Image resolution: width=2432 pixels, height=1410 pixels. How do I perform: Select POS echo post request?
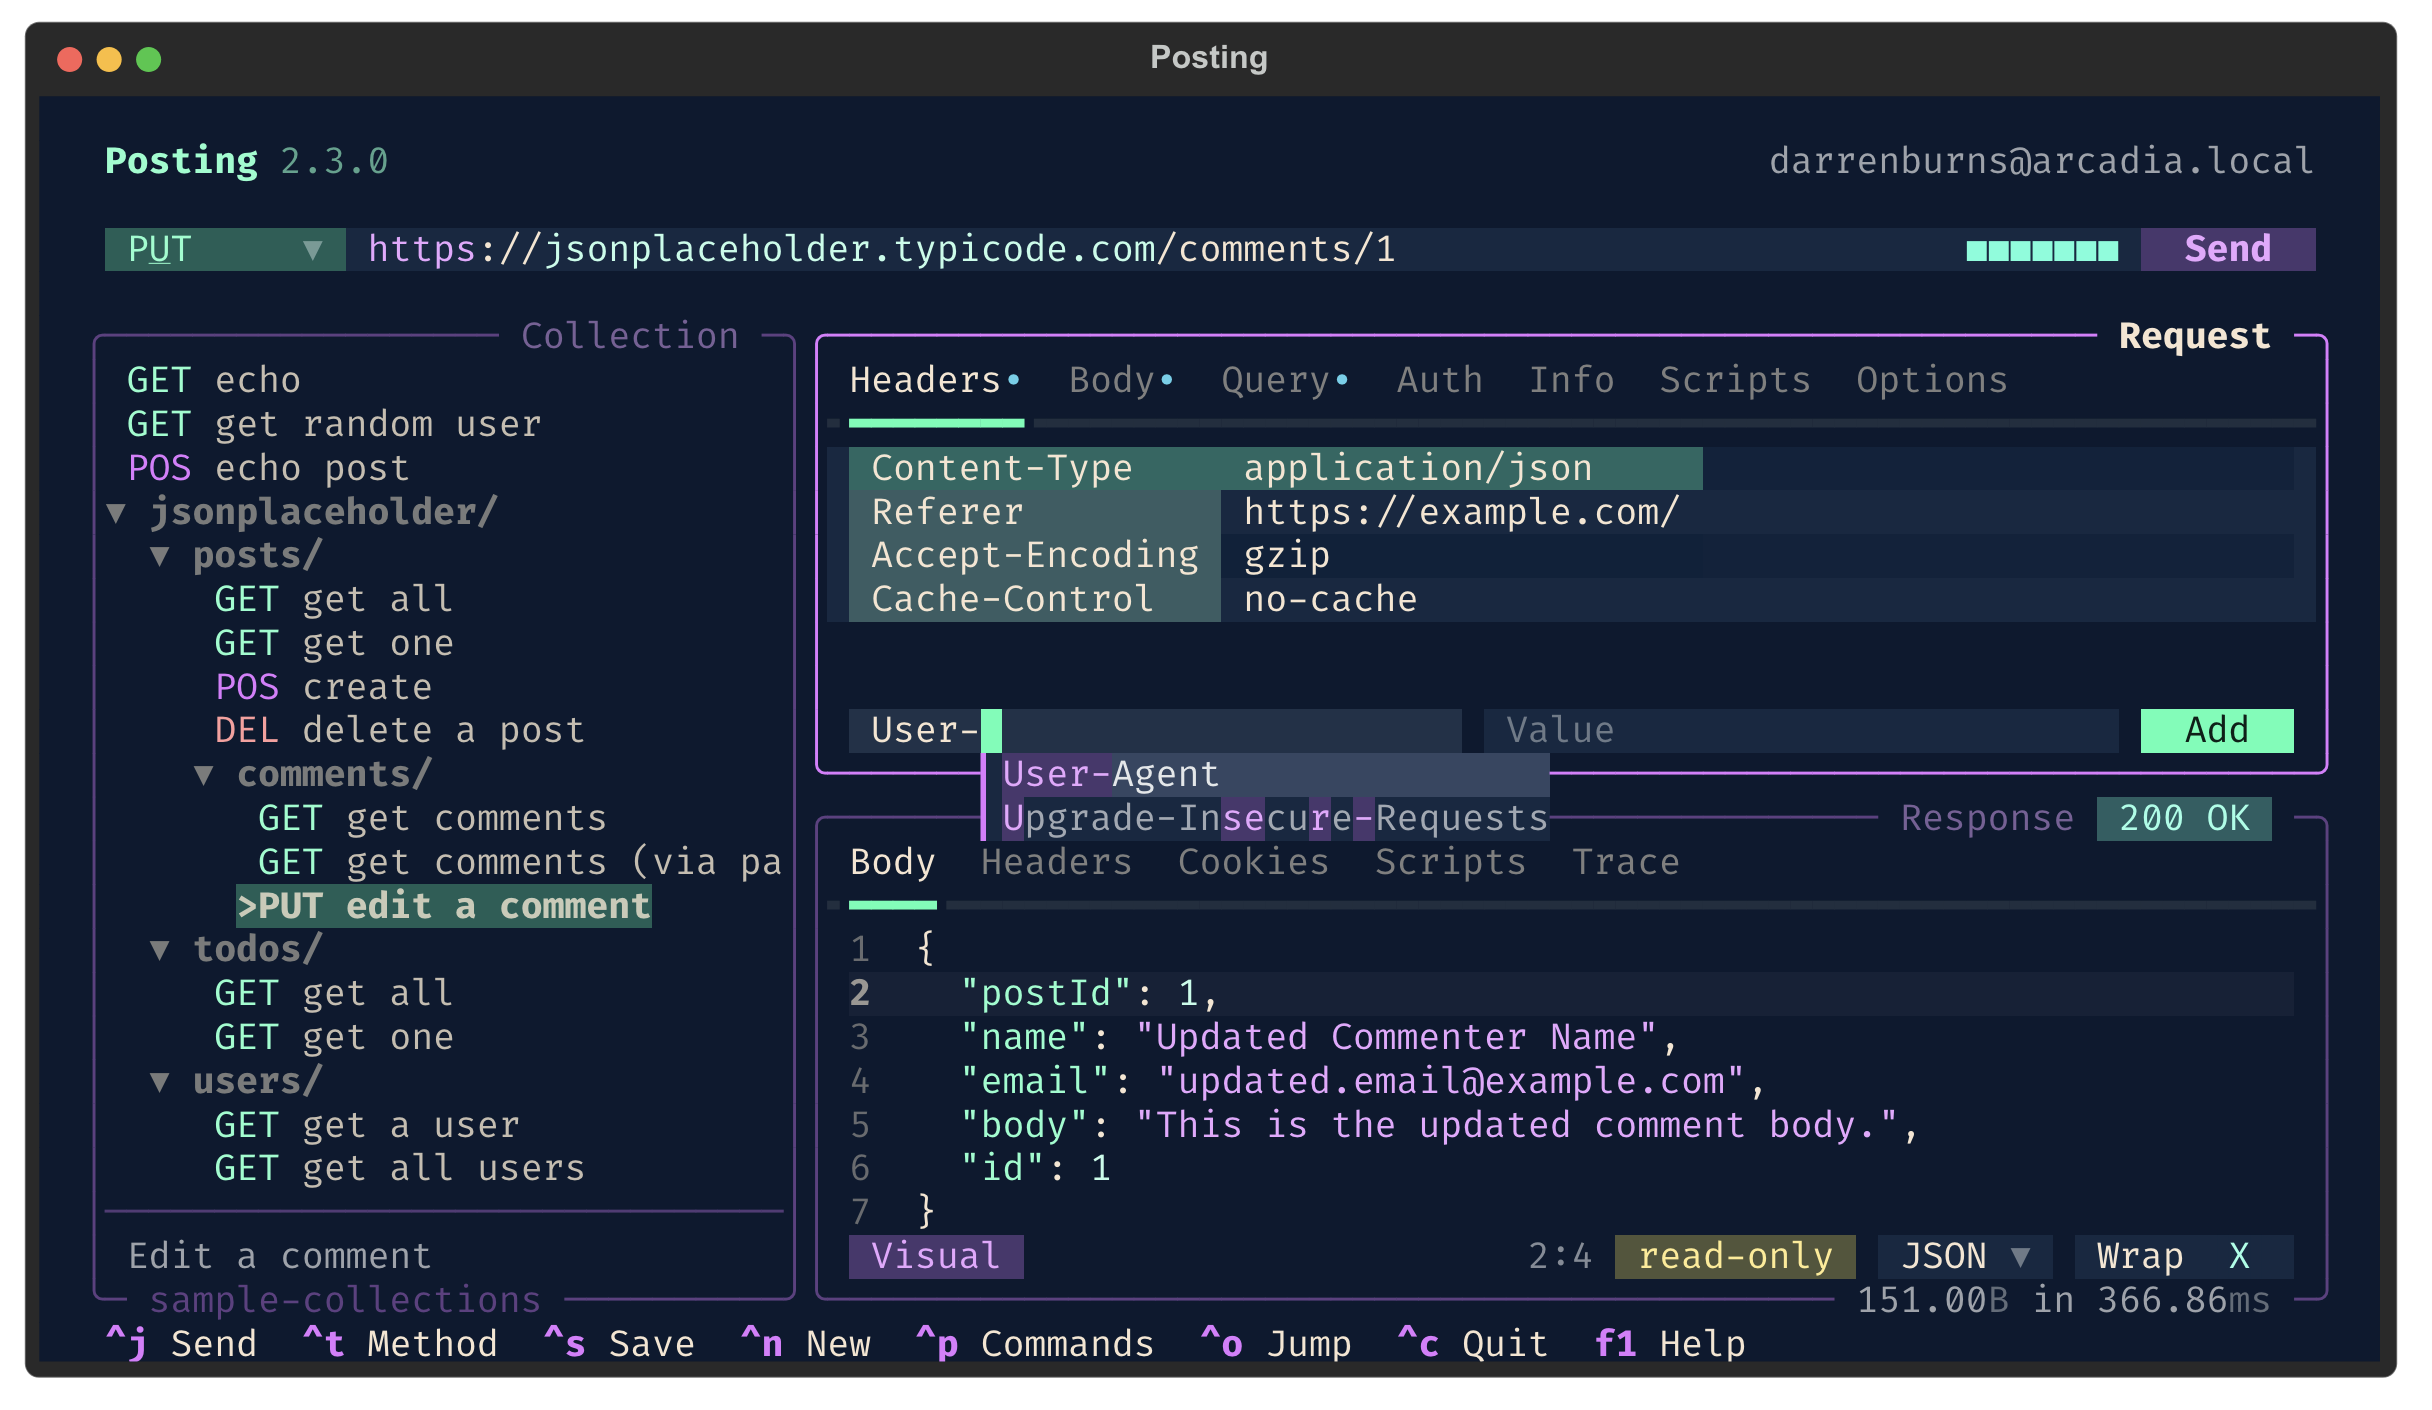(x=269, y=468)
